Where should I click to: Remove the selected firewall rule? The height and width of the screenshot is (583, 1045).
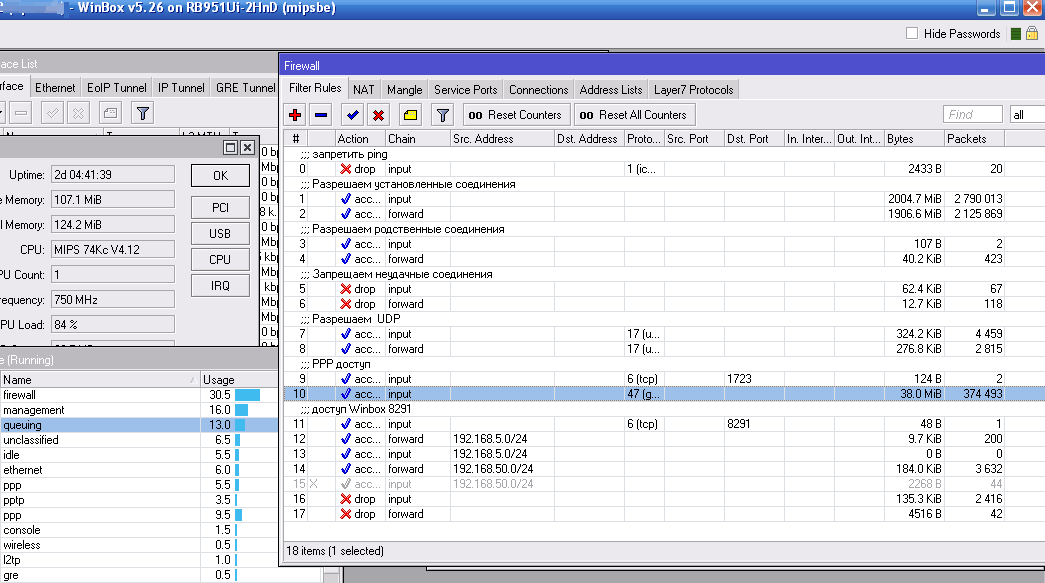click(321, 115)
